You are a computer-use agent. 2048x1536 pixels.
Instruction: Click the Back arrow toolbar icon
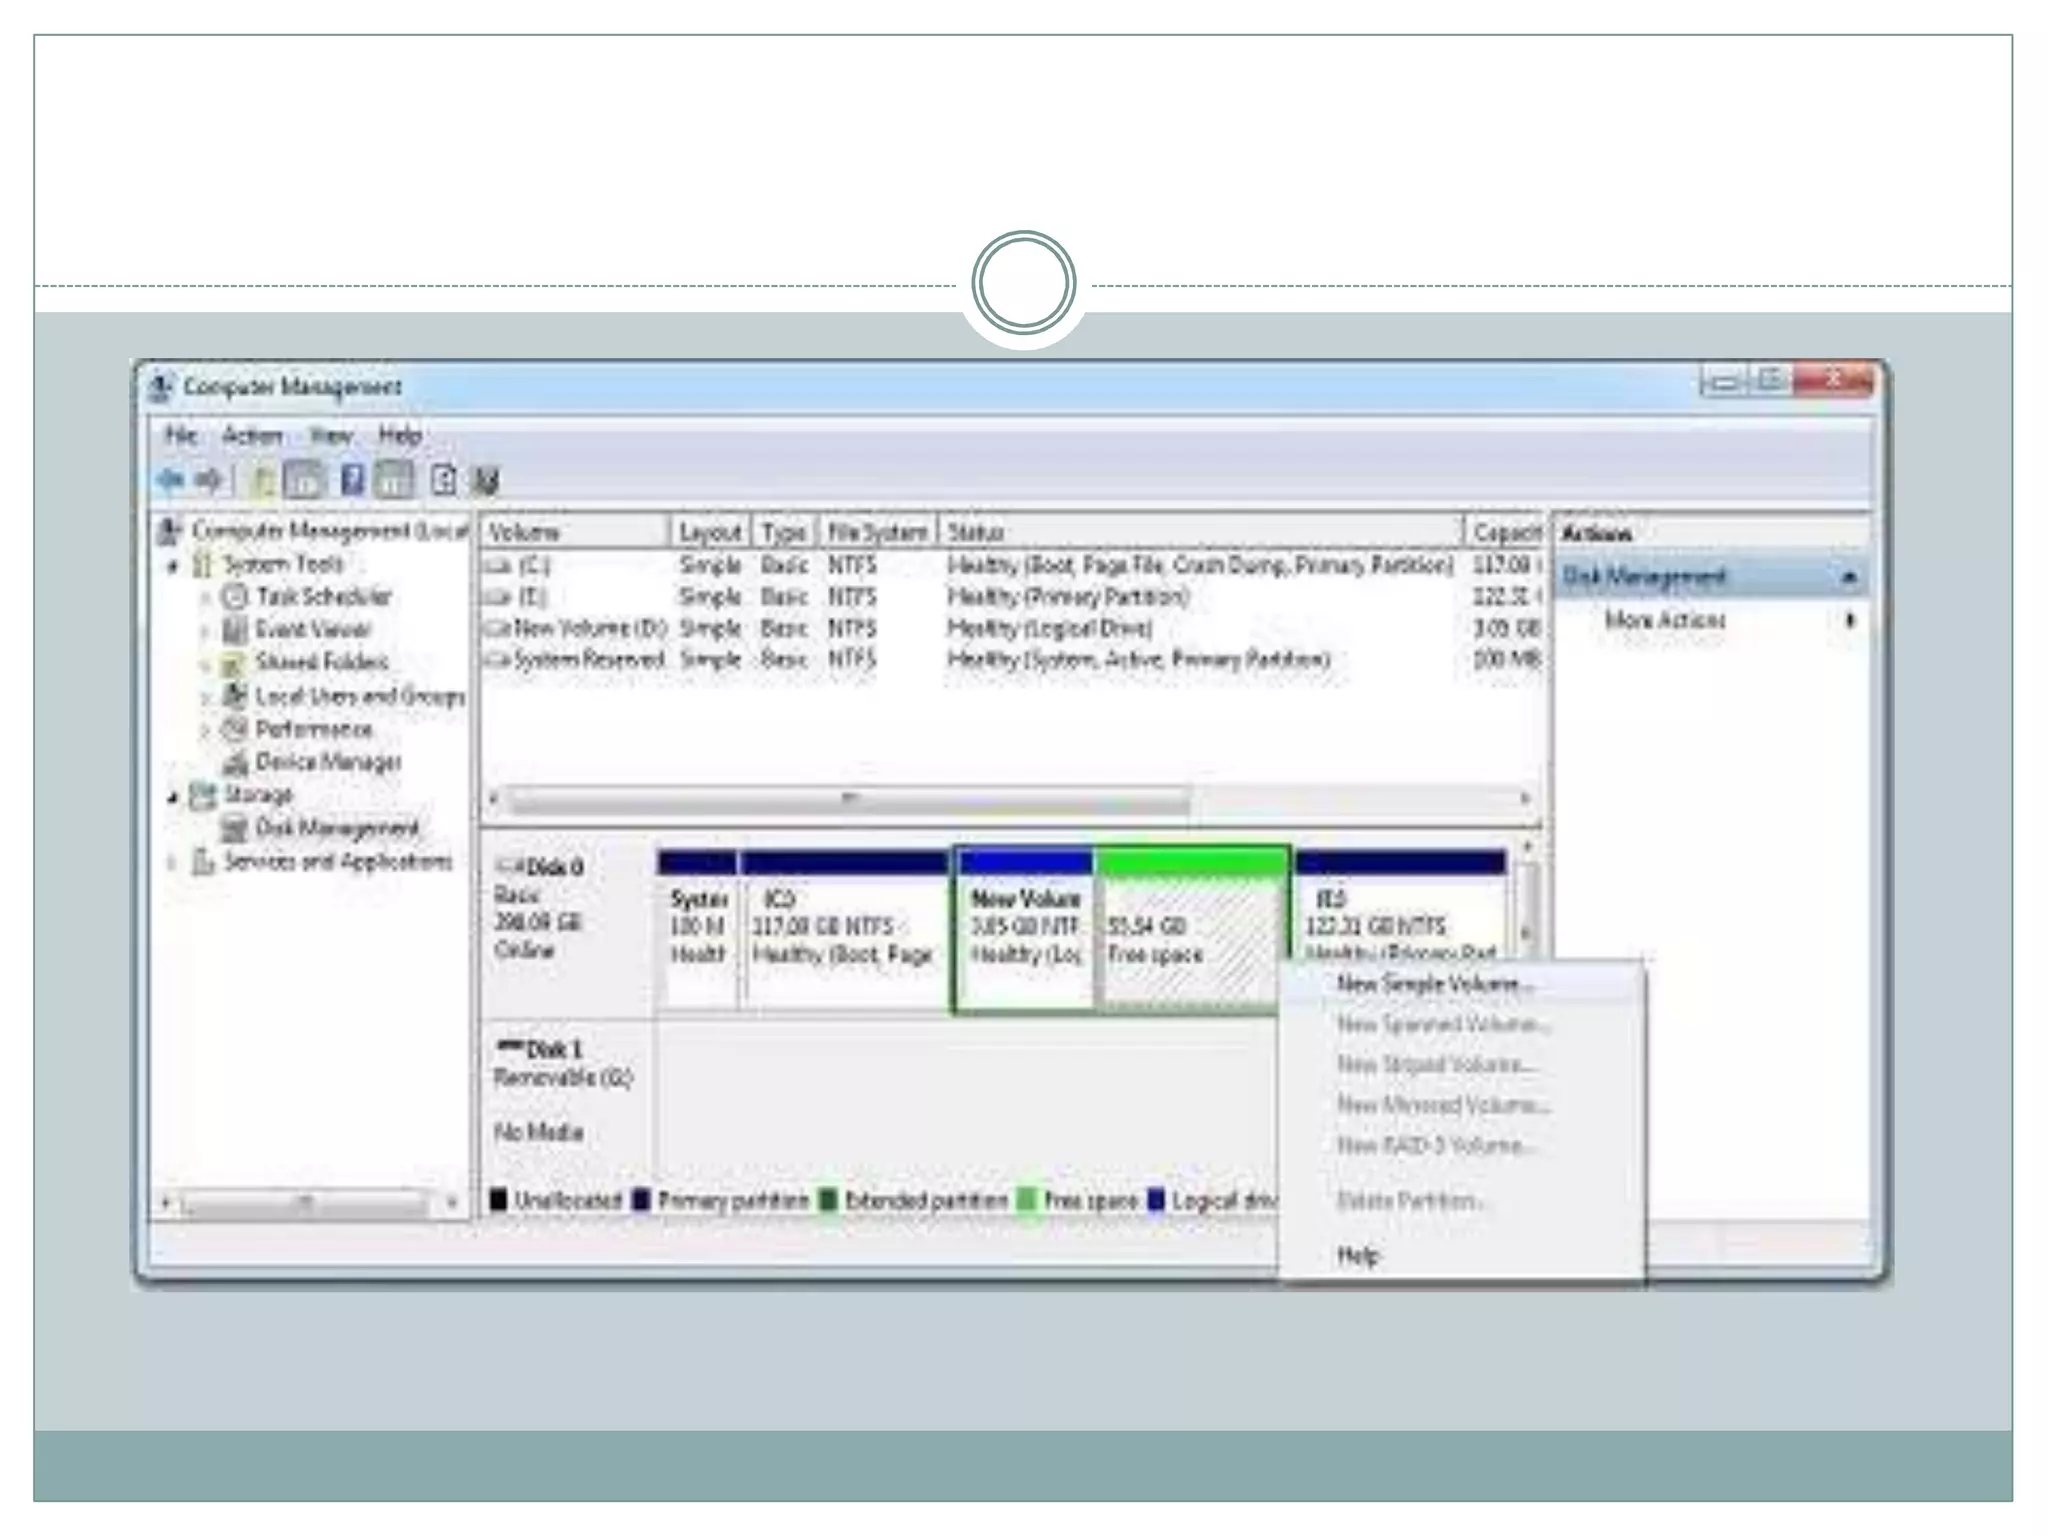pyautogui.click(x=171, y=480)
